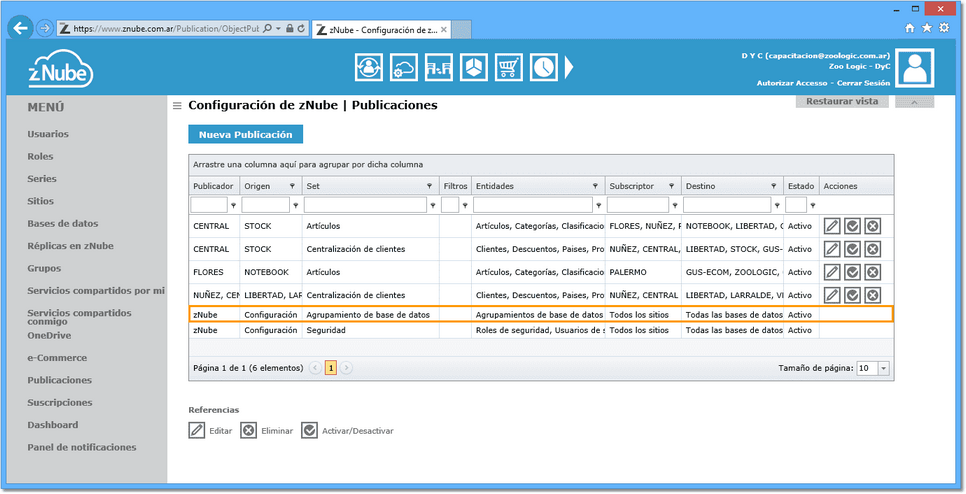Delete the FLORES NOTEBOOK publication

click(x=872, y=272)
